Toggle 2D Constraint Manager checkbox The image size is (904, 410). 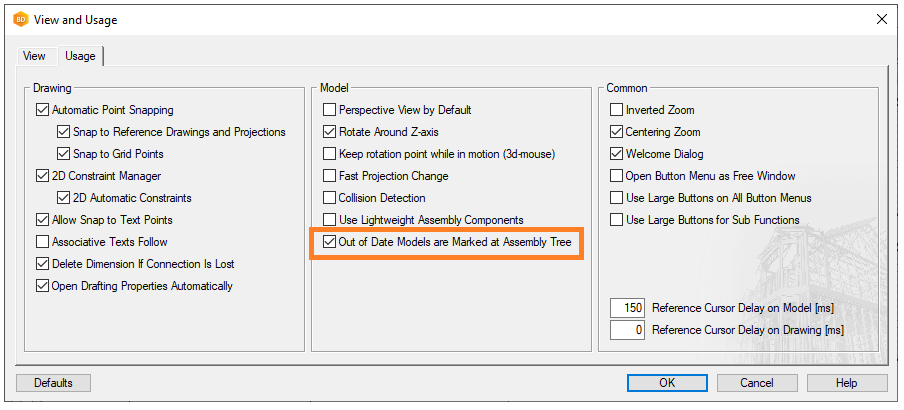click(x=42, y=176)
